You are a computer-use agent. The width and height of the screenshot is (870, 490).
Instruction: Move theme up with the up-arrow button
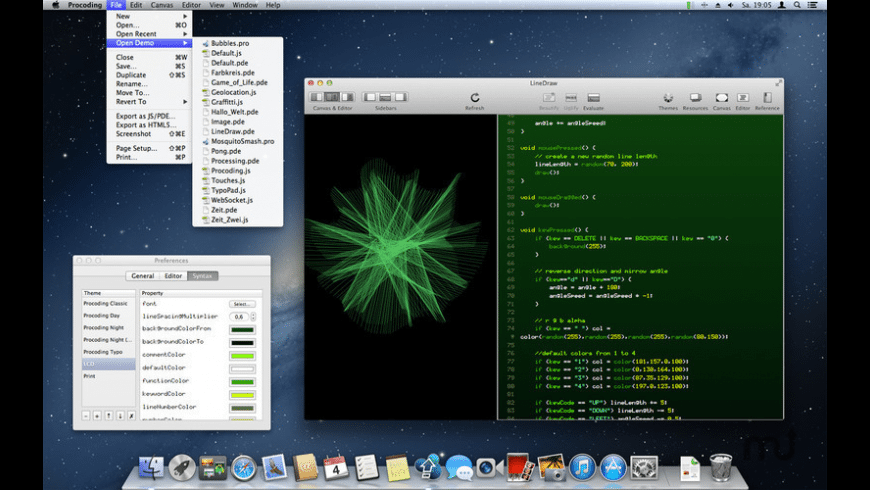[x=109, y=415]
